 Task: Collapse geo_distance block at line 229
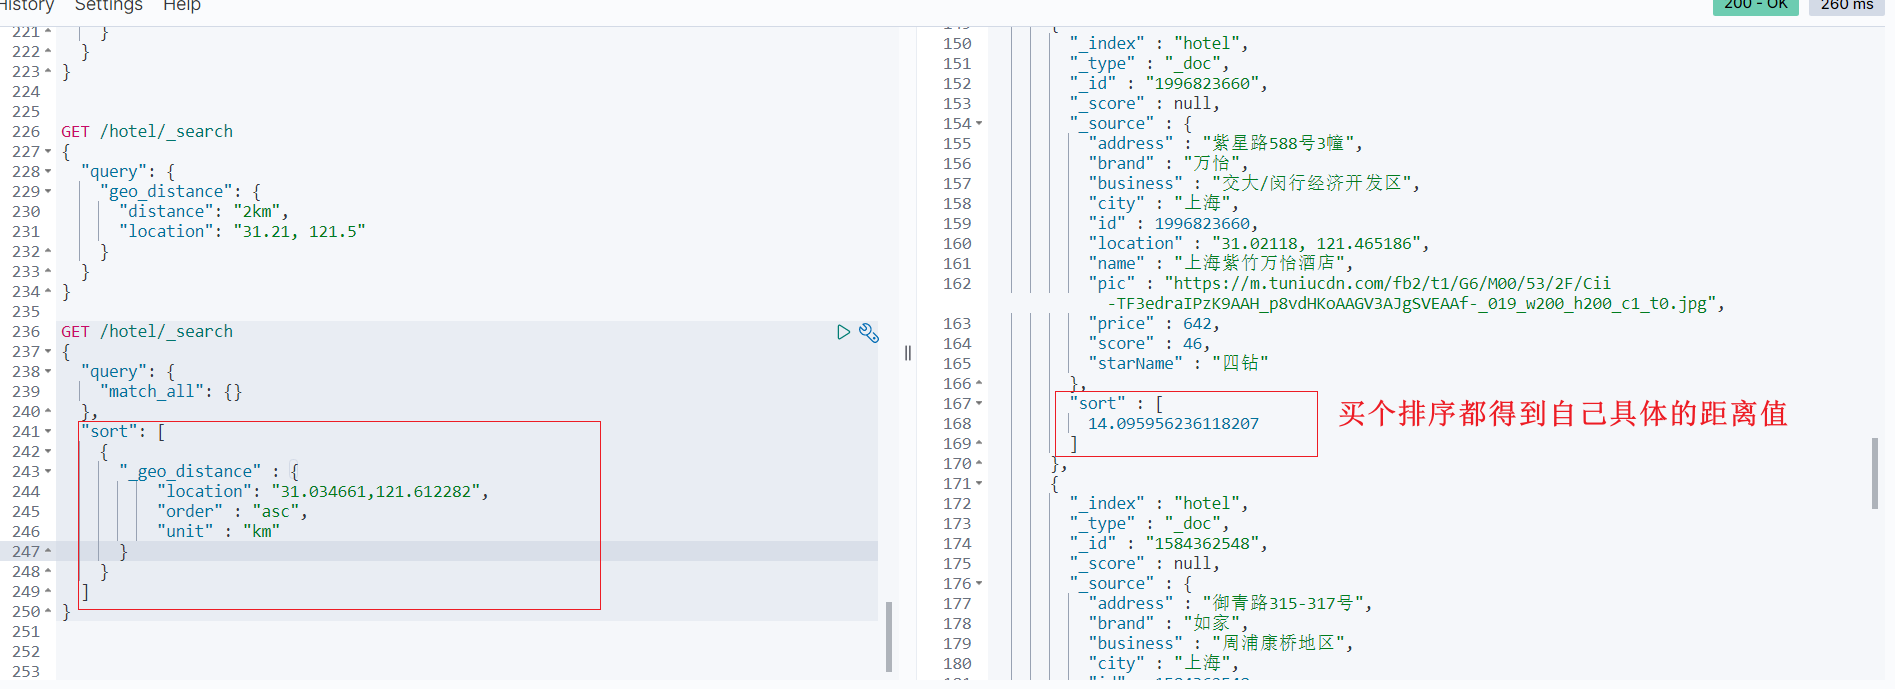click(47, 191)
